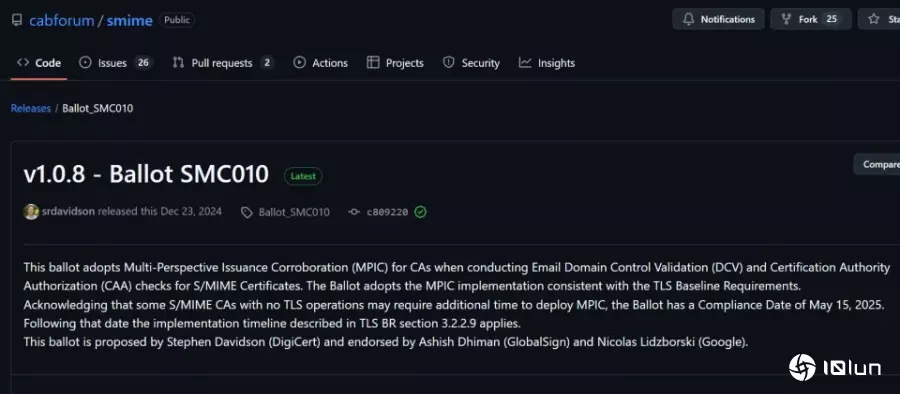Click the commit icon beside c809220

click(x=354, y=212)
